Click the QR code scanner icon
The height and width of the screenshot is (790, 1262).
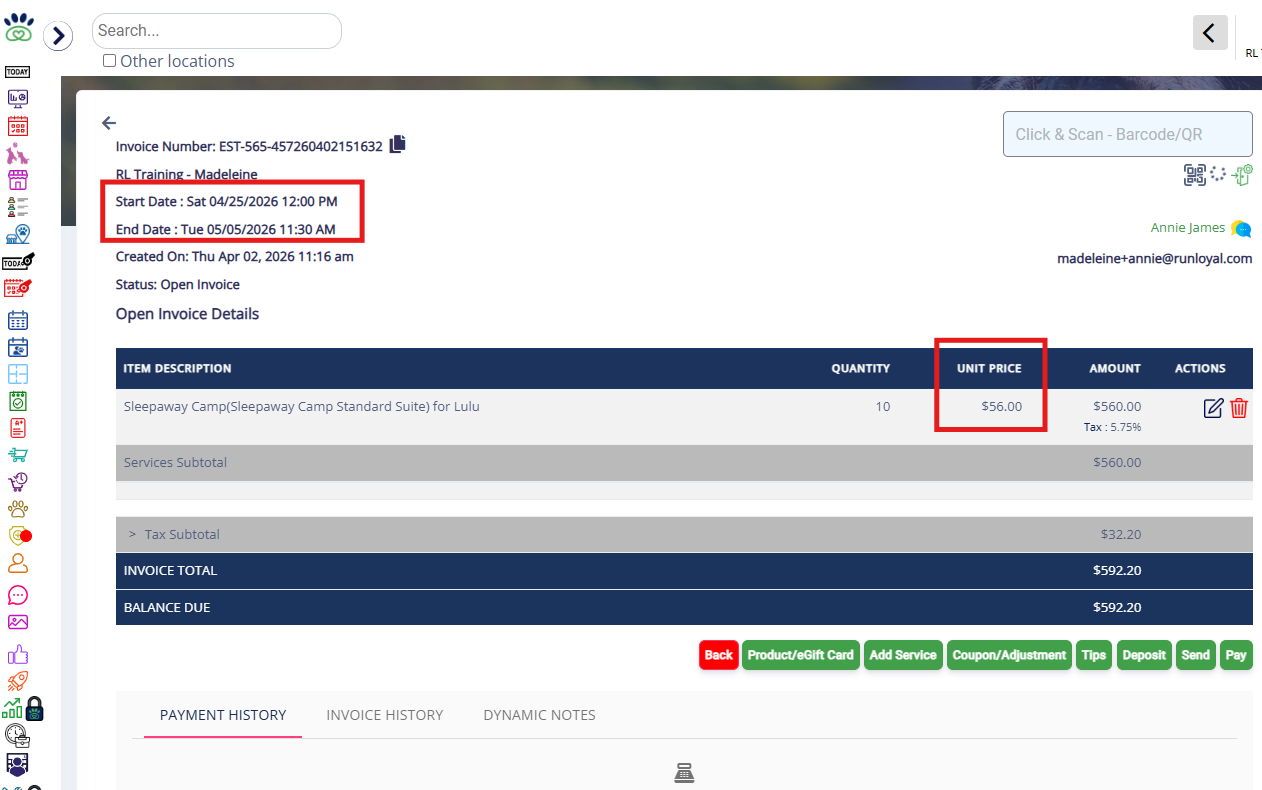pyautogui.click(x=1195, y=175)
